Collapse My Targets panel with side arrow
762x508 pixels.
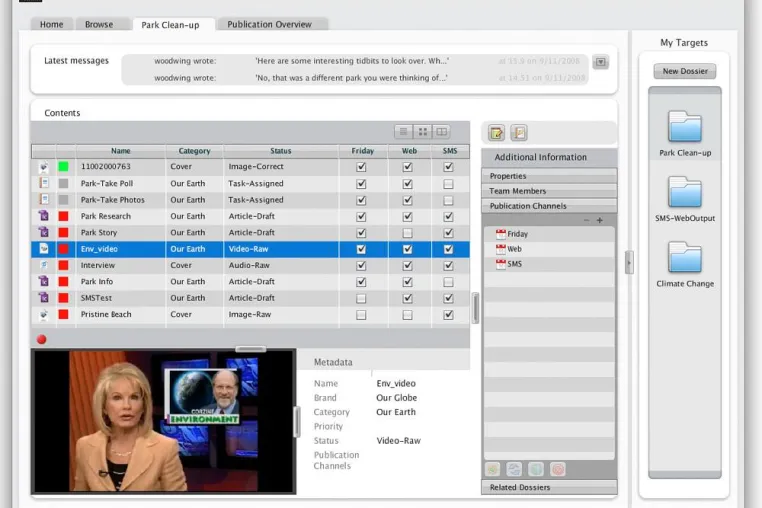pos(629,263)
